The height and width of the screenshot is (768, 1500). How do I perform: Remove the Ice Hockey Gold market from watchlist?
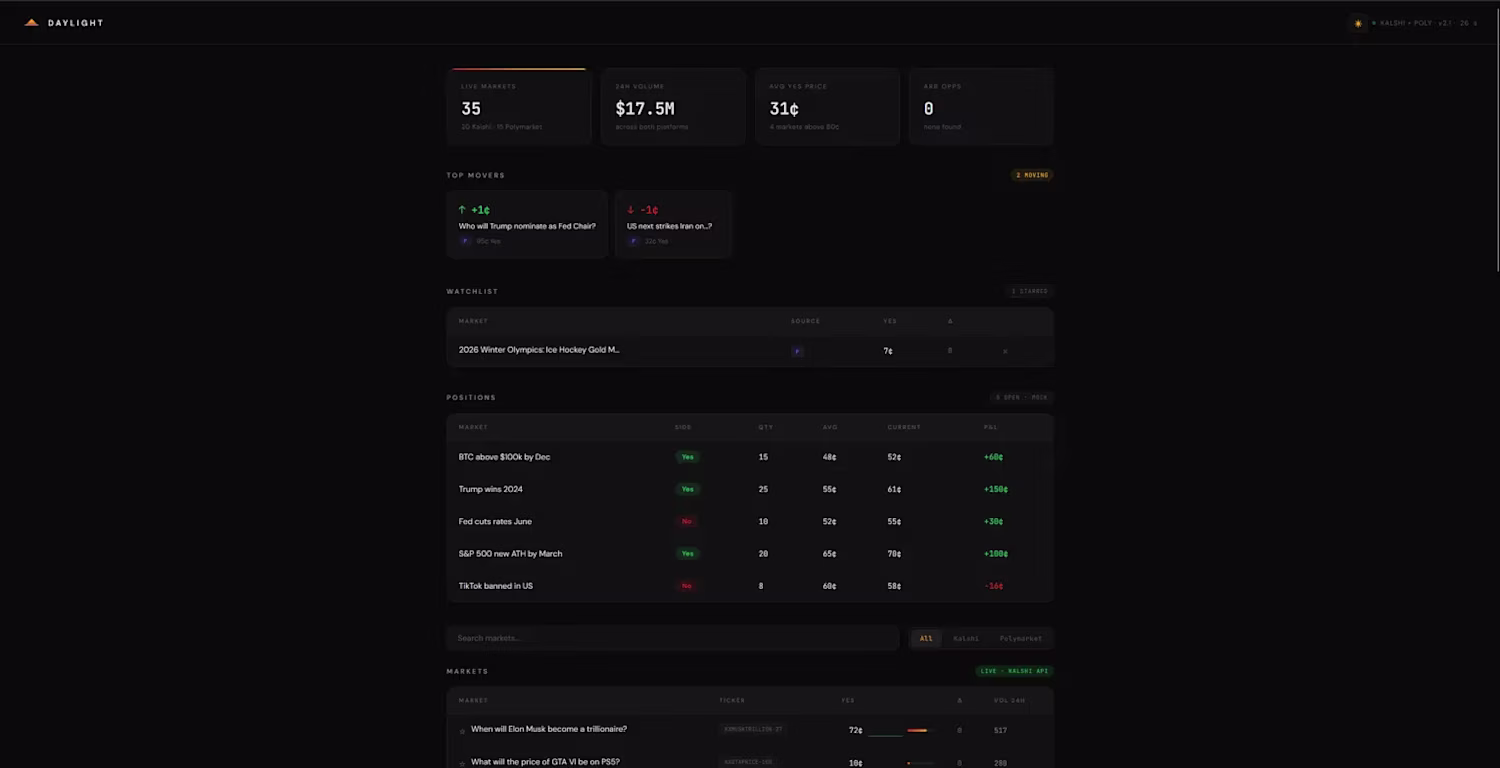1005,351
